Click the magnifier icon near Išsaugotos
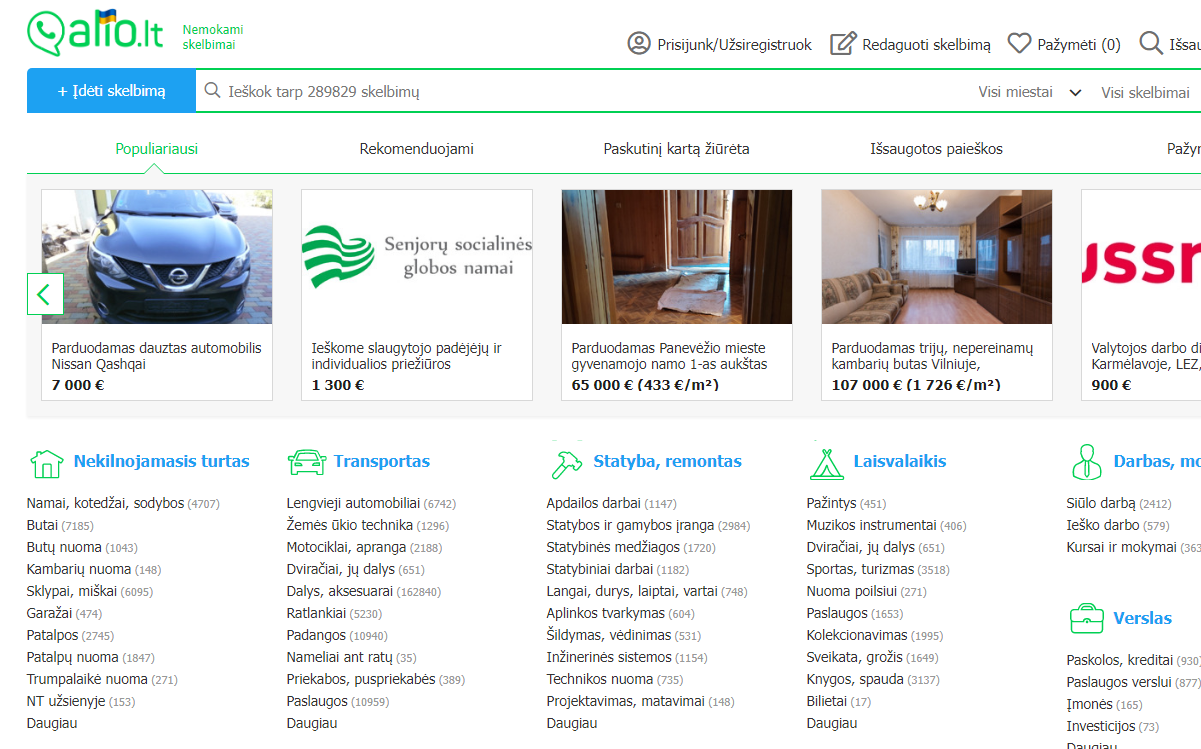 [x=1151, y=44]
